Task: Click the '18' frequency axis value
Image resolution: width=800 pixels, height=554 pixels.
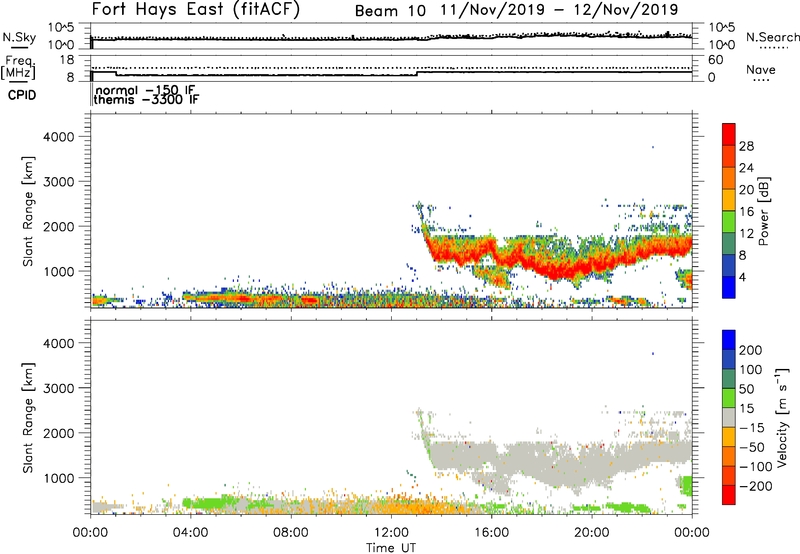Action: point(67,60)
